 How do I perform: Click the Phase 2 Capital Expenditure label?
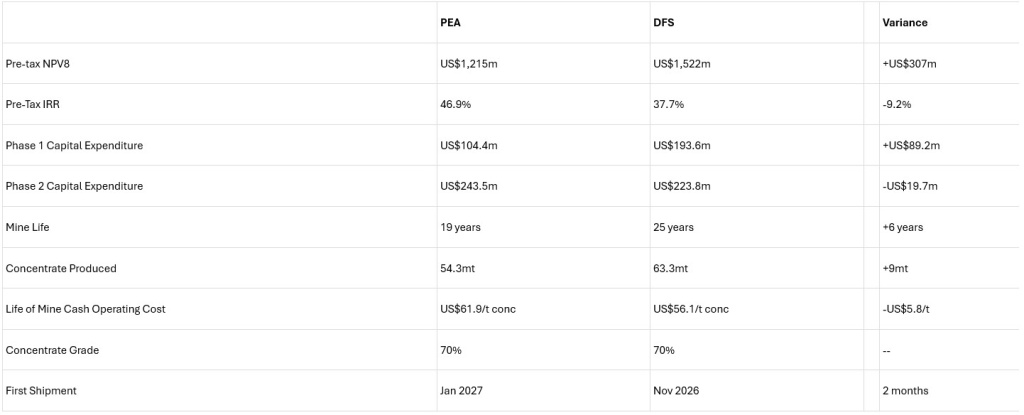[x=74, y=186]
